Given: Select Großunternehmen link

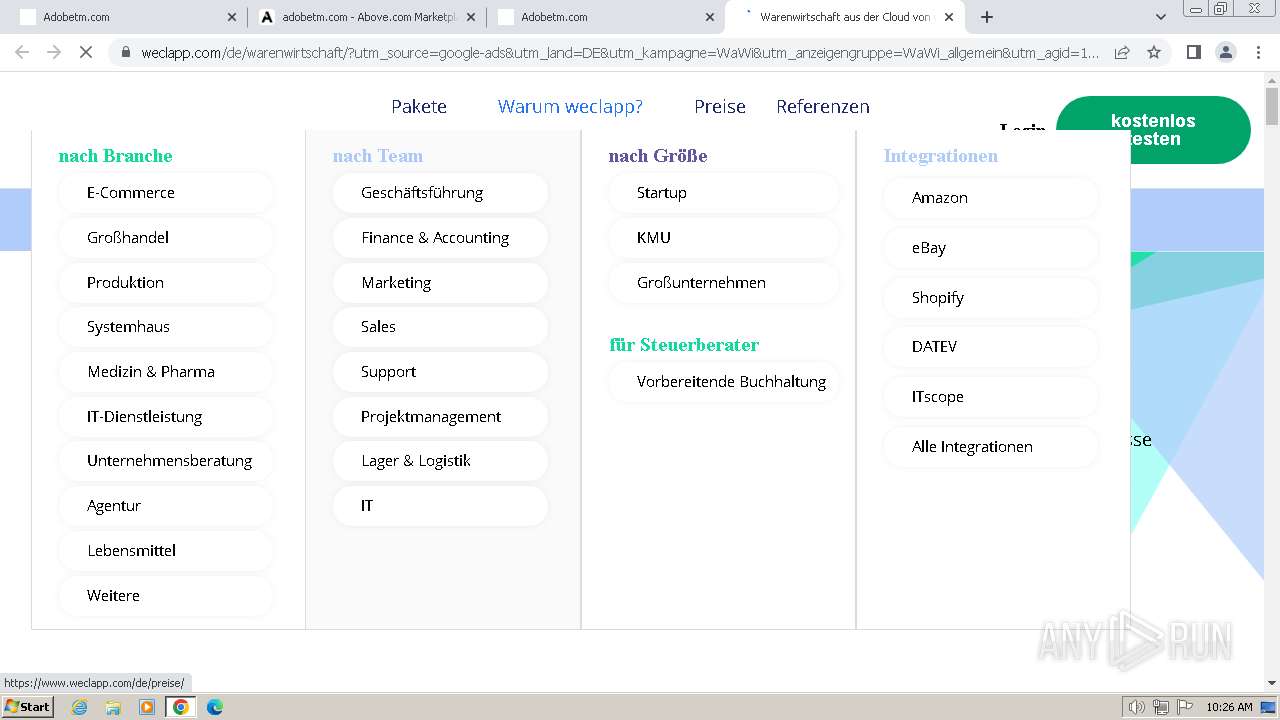Looking at the screenshot, I should (x=724, y=283).
